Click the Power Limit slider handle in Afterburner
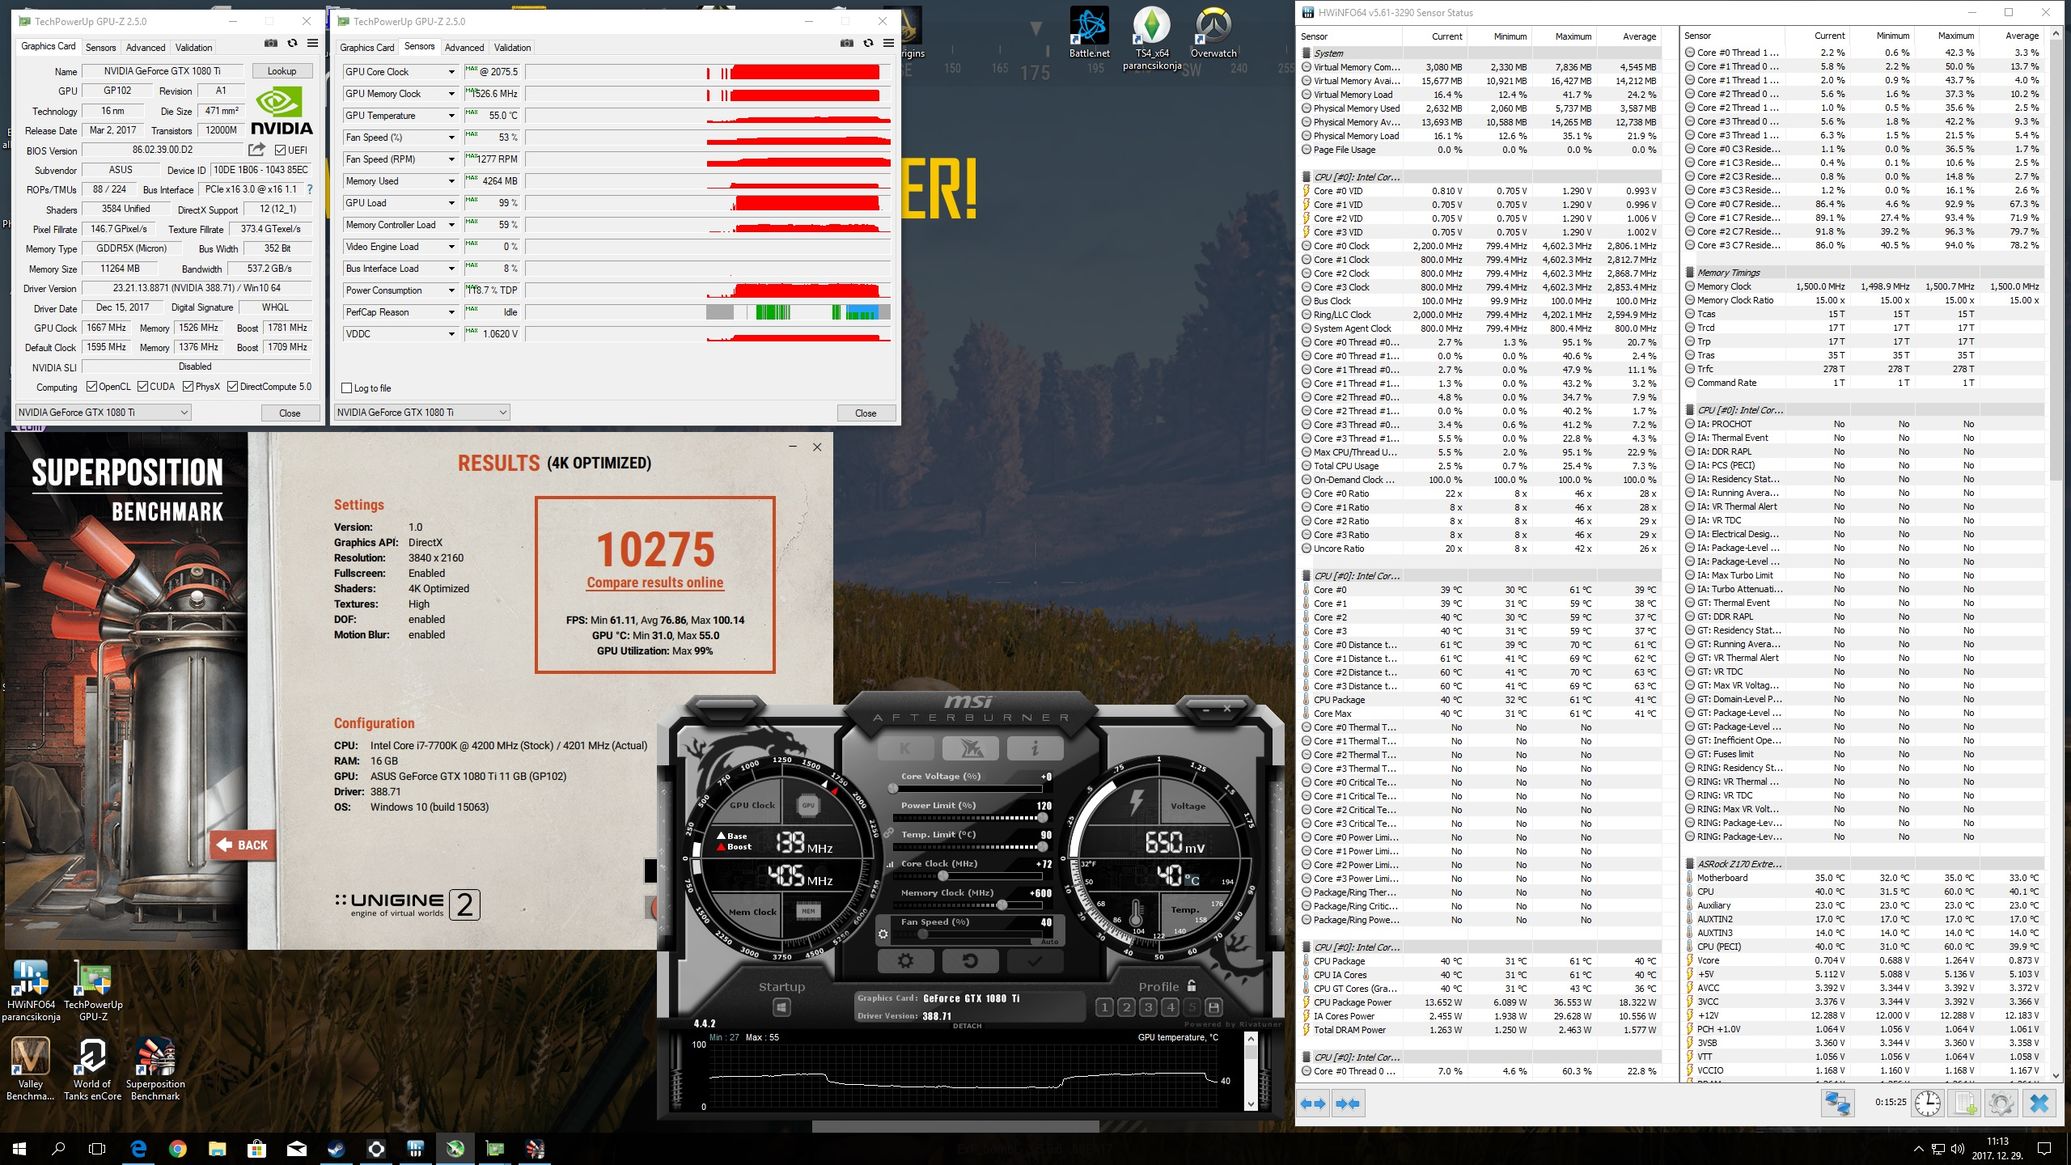Screen dimensions: 2071x1165 click(x=1043, y=818)
